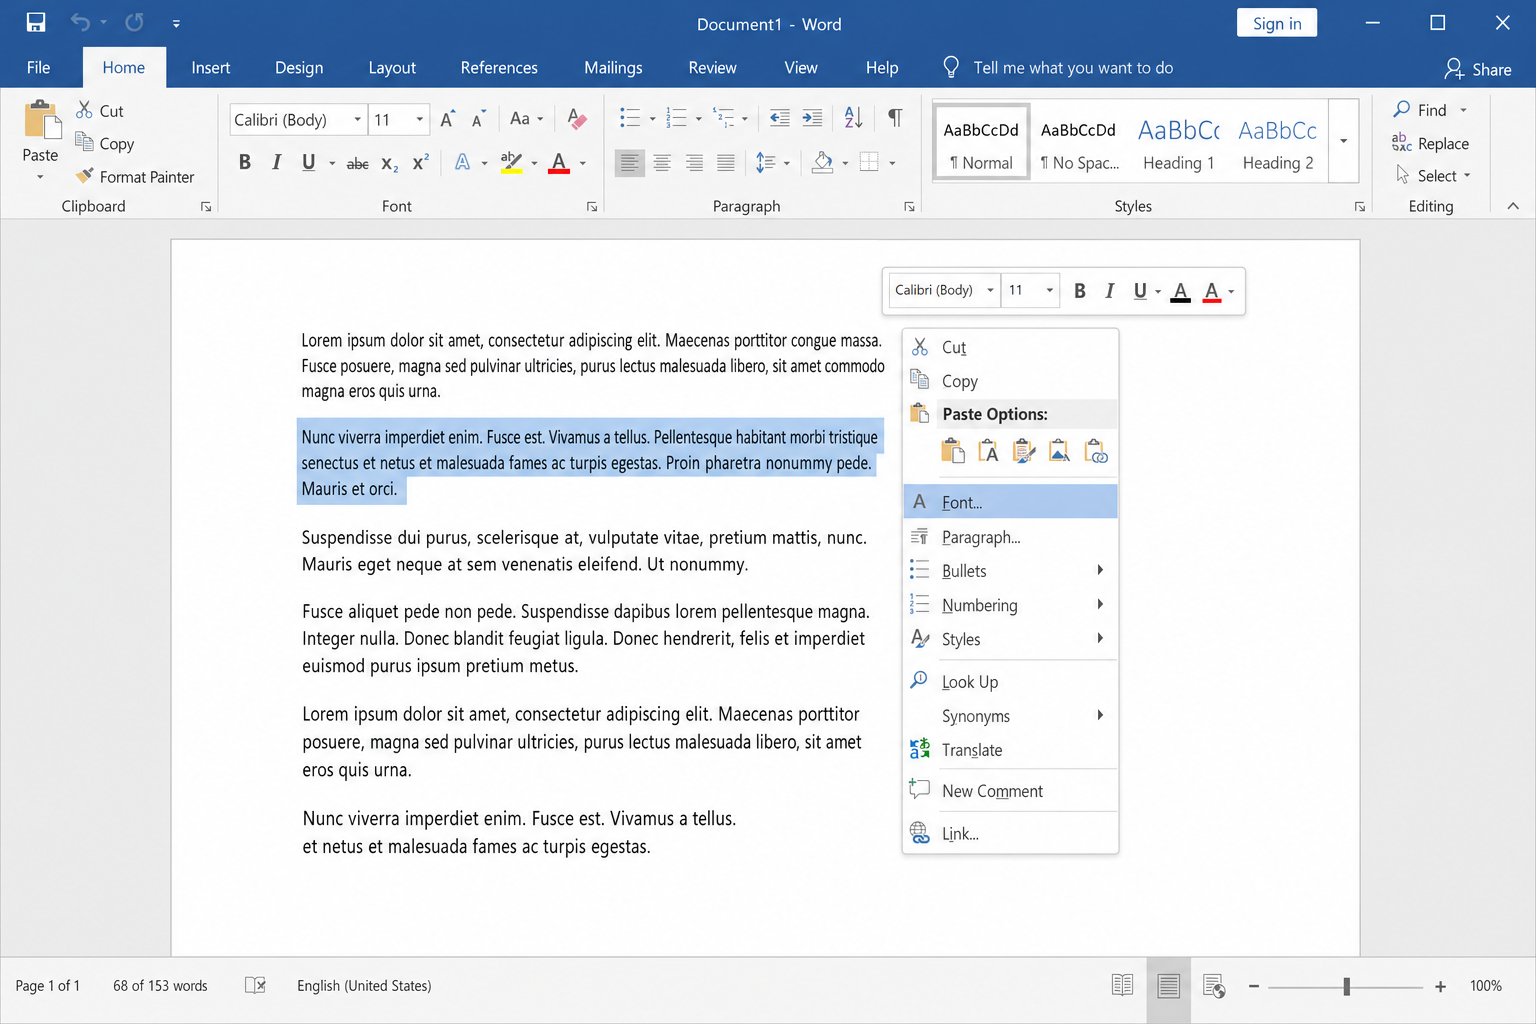
Task: Click Replace in Editing group
Action: tap(1430, 143)
